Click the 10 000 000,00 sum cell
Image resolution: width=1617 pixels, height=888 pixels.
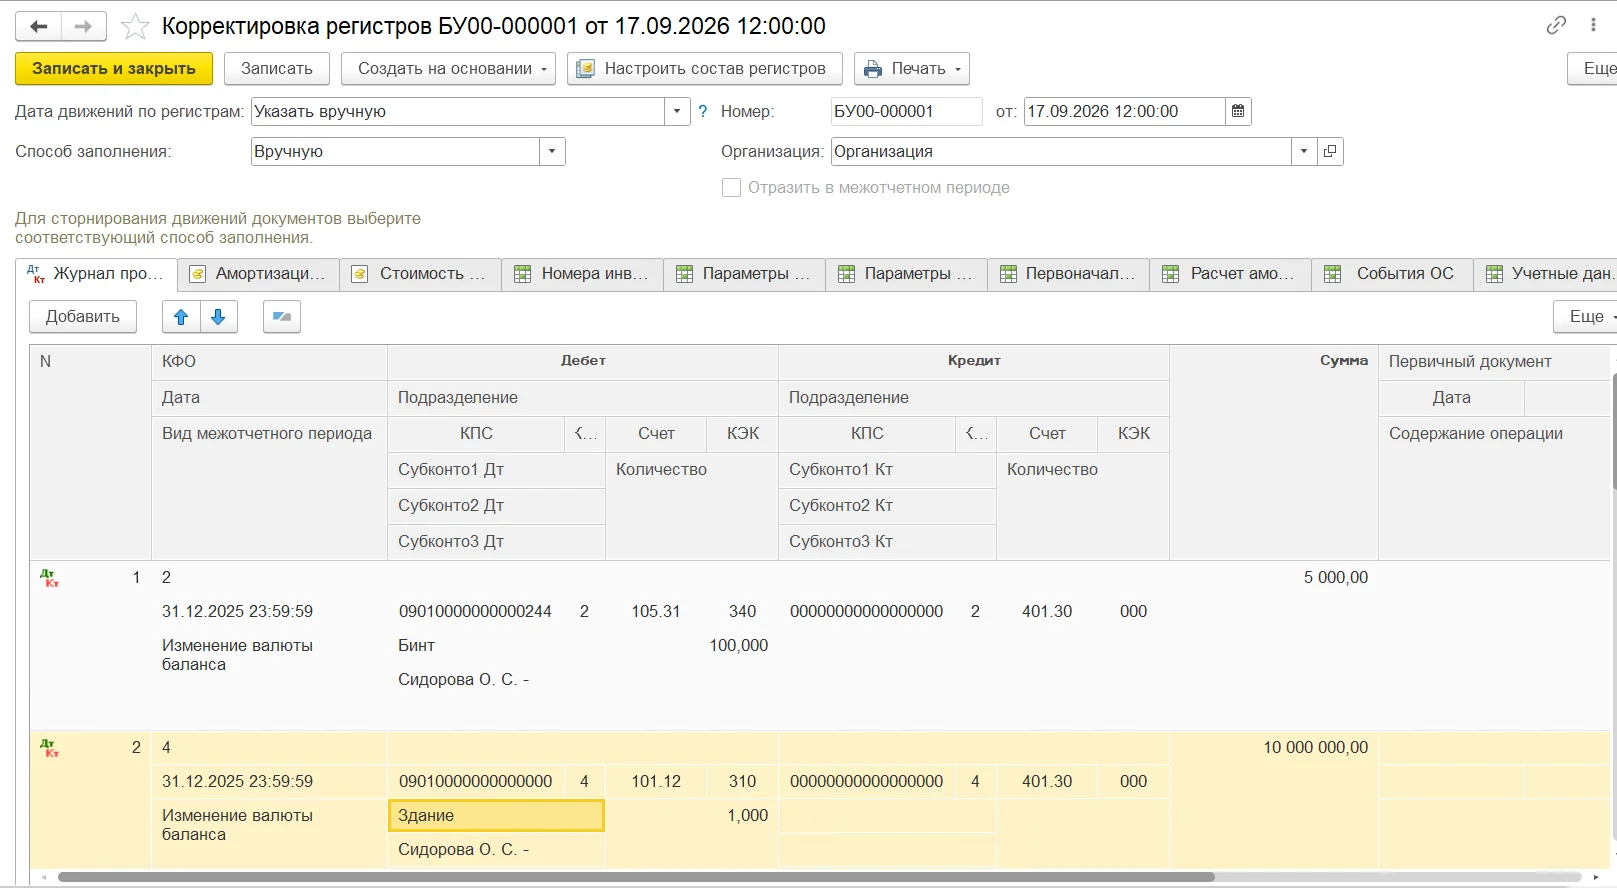pyautogui.click(x=1274, y=748)
